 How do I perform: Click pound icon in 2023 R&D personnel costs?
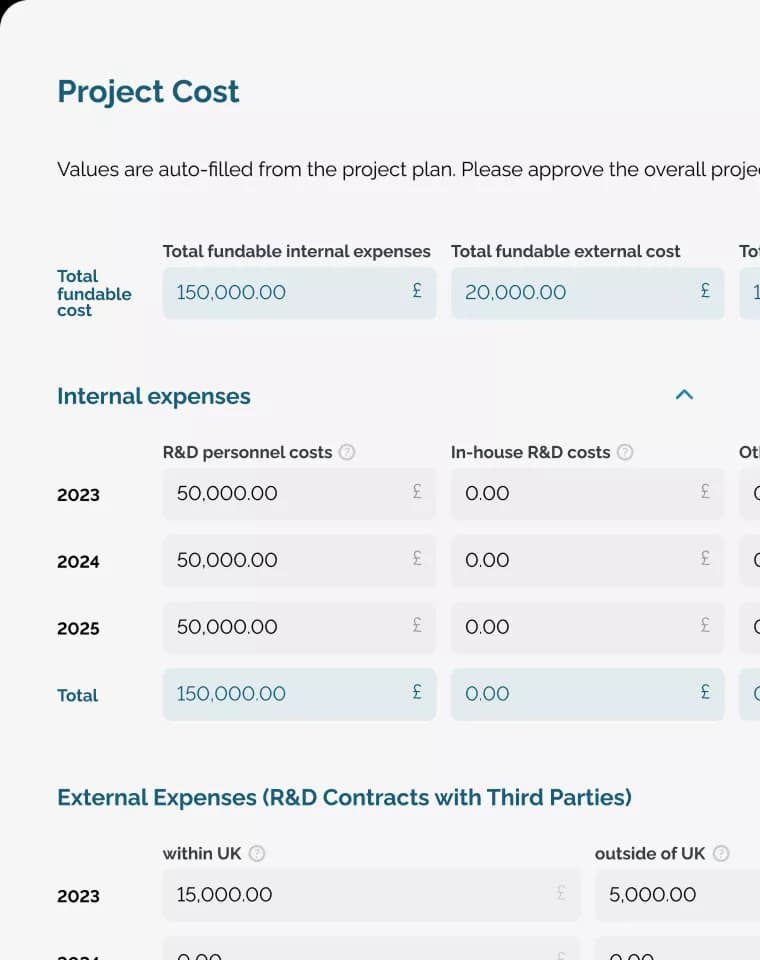[417, 491]
